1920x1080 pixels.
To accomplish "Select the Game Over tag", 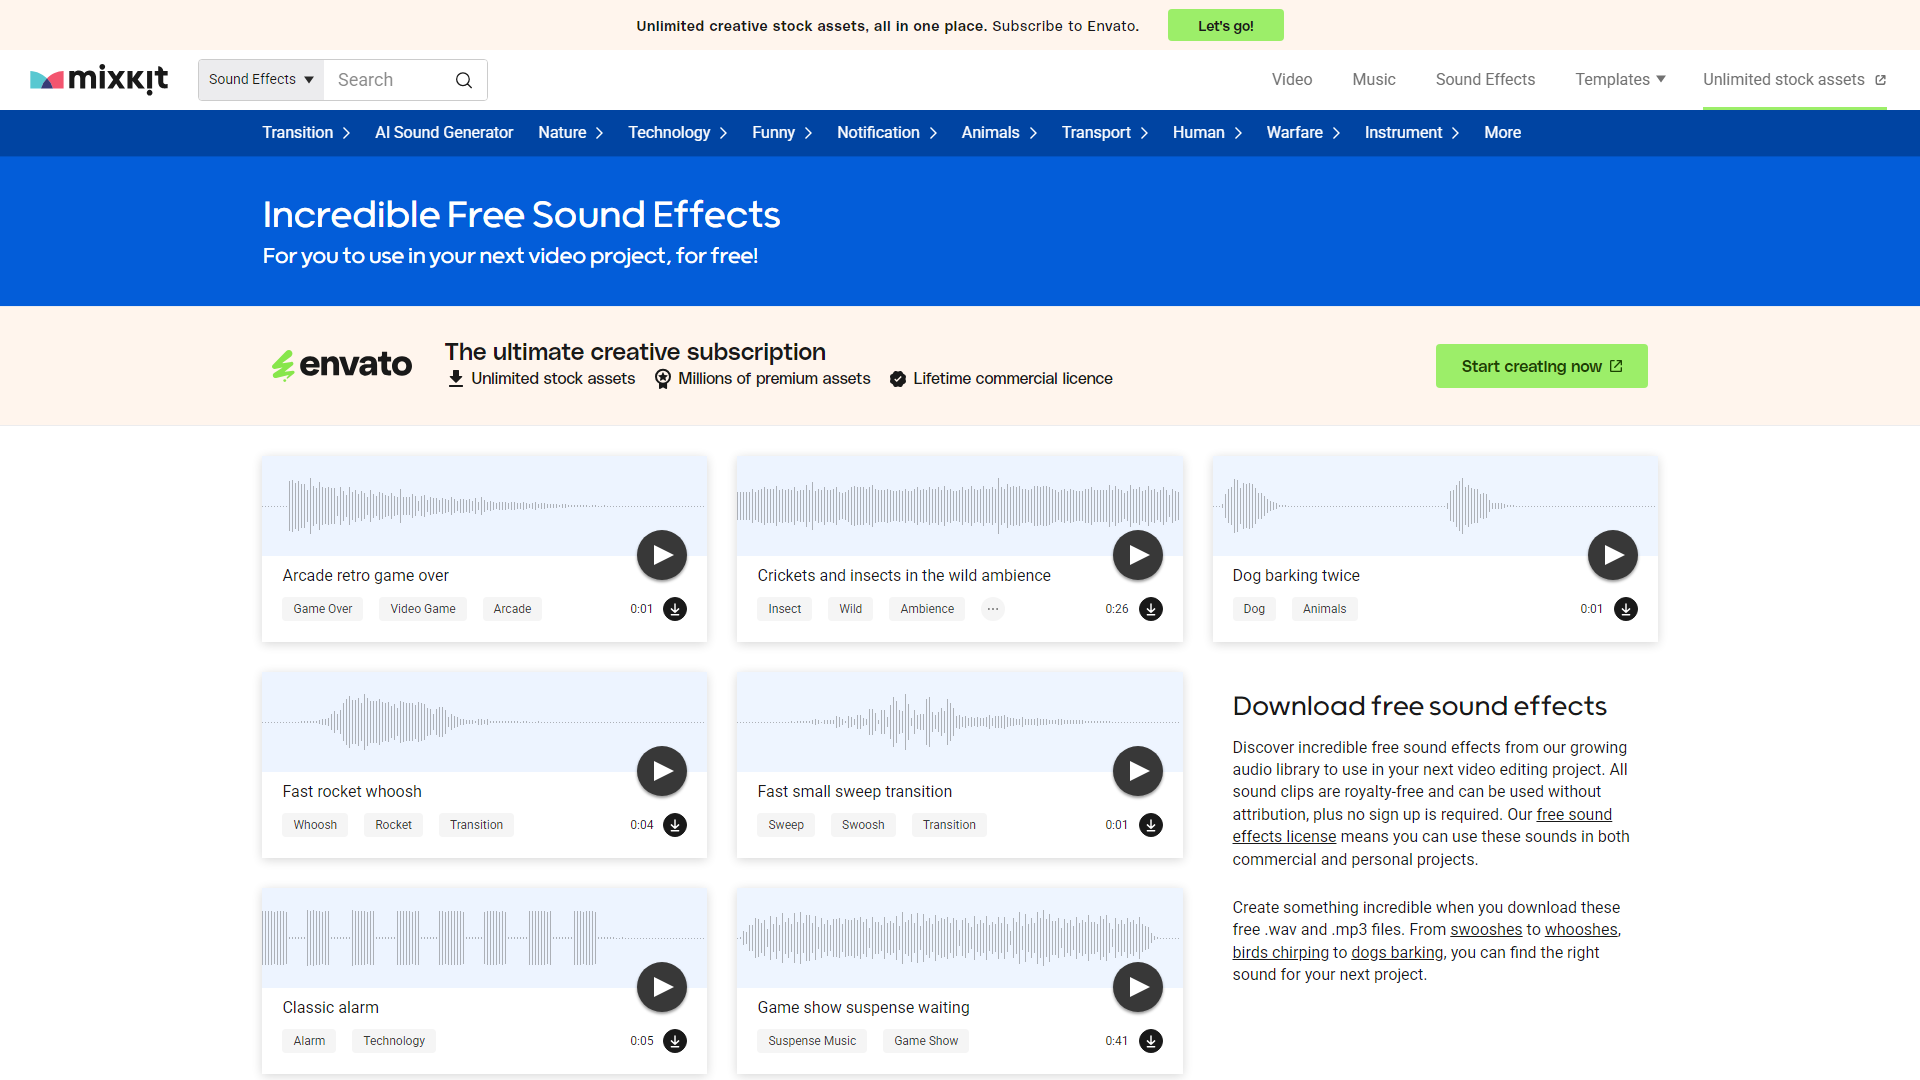I will pyautogui.click(x=323, y=609).
